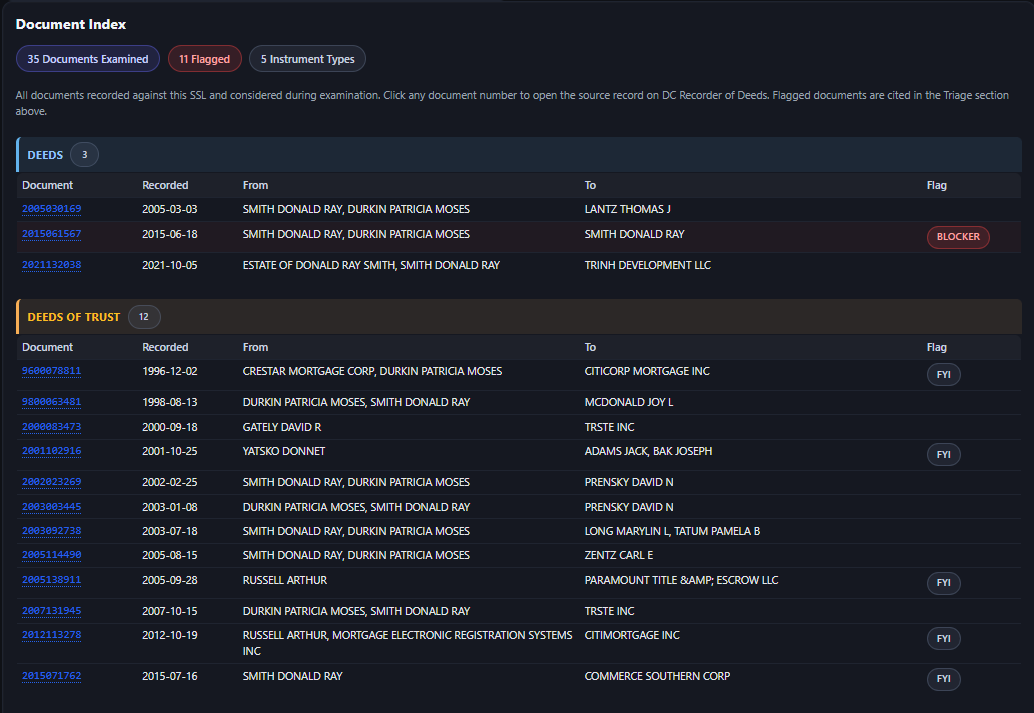Open the 11 Flagged filter pill
This screenshot has height=713, width=1034.
point(204,58)
